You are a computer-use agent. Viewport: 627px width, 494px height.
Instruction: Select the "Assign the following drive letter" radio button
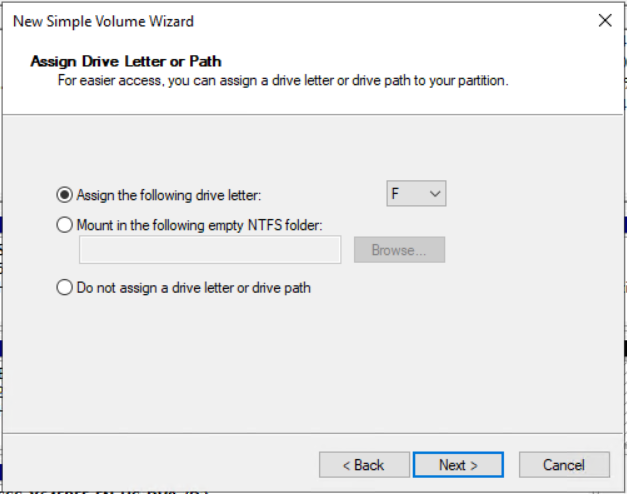tap(66, 196)
